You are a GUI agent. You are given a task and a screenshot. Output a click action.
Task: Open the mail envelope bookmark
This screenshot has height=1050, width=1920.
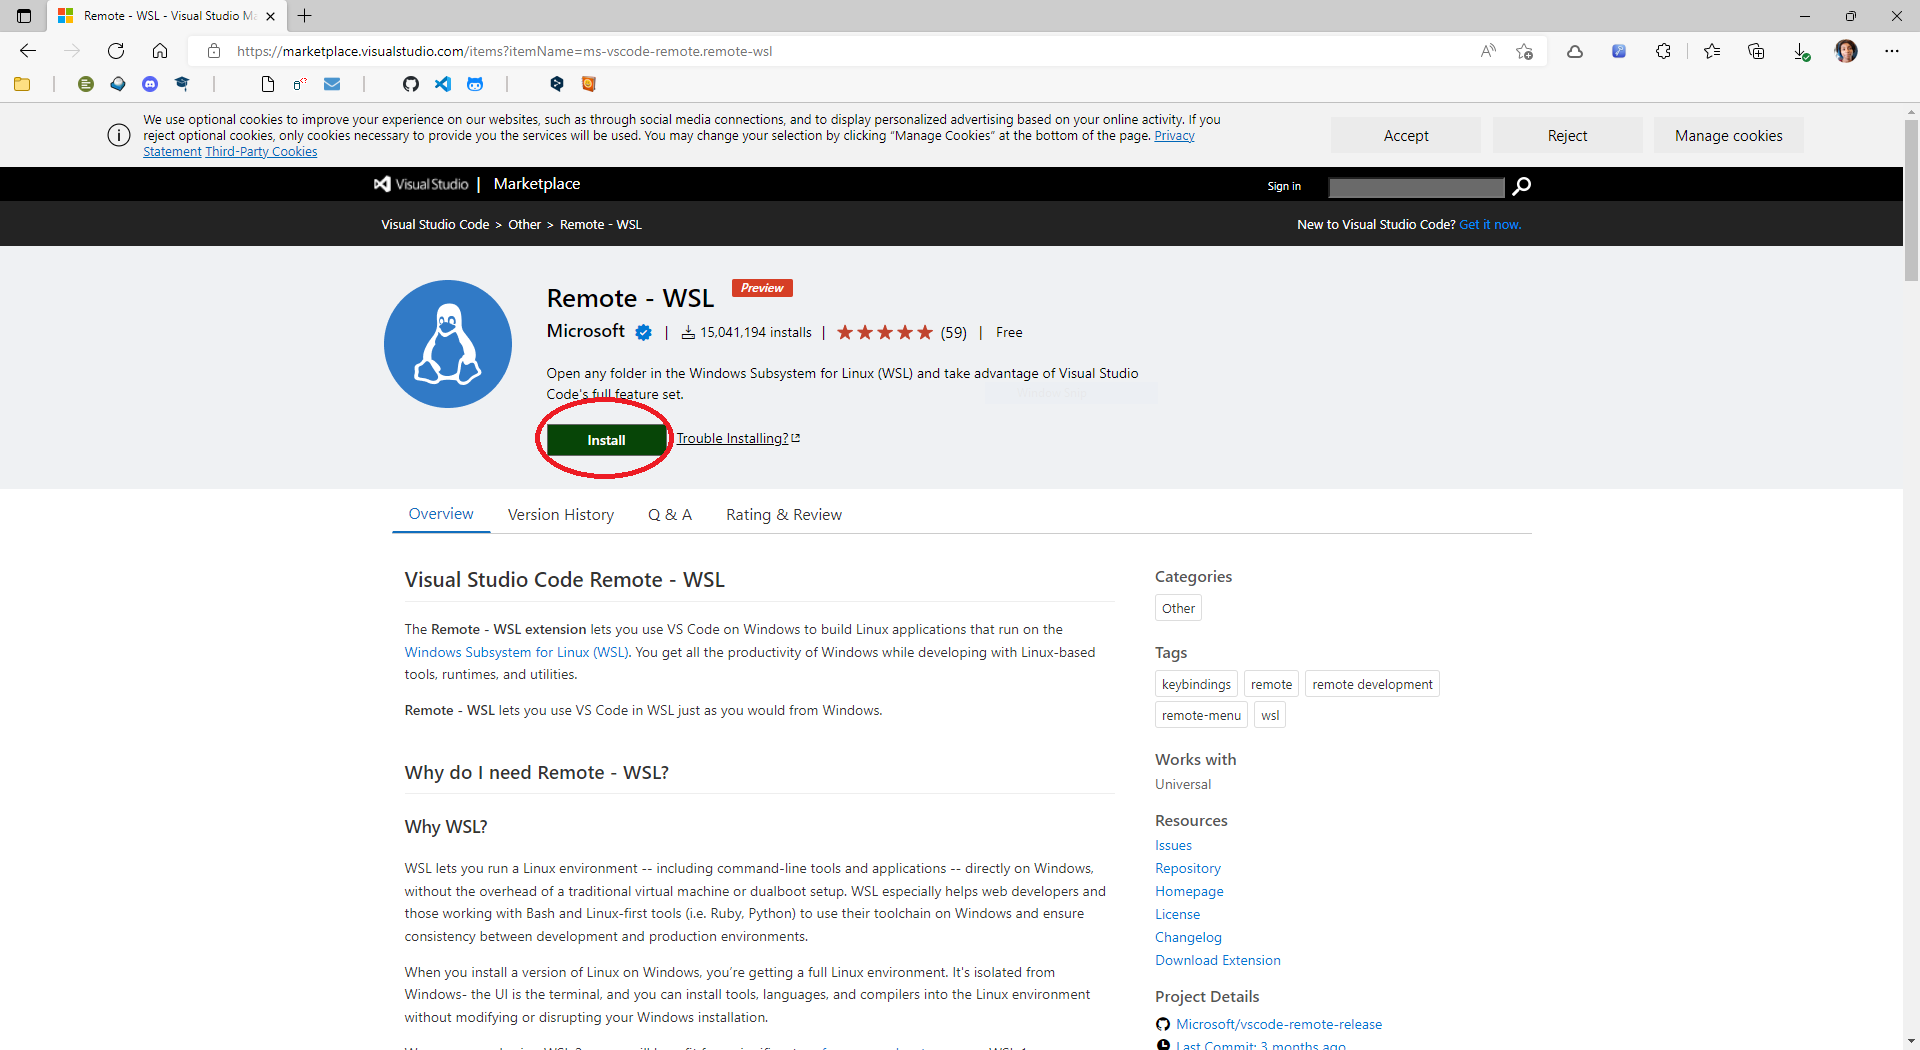point(332,84)
